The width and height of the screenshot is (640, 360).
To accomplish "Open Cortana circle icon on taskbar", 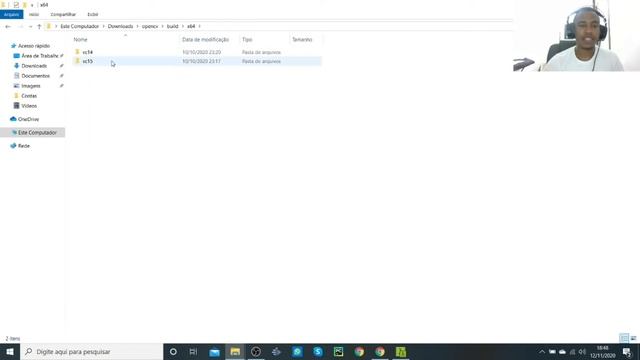I will click(173, 351).
